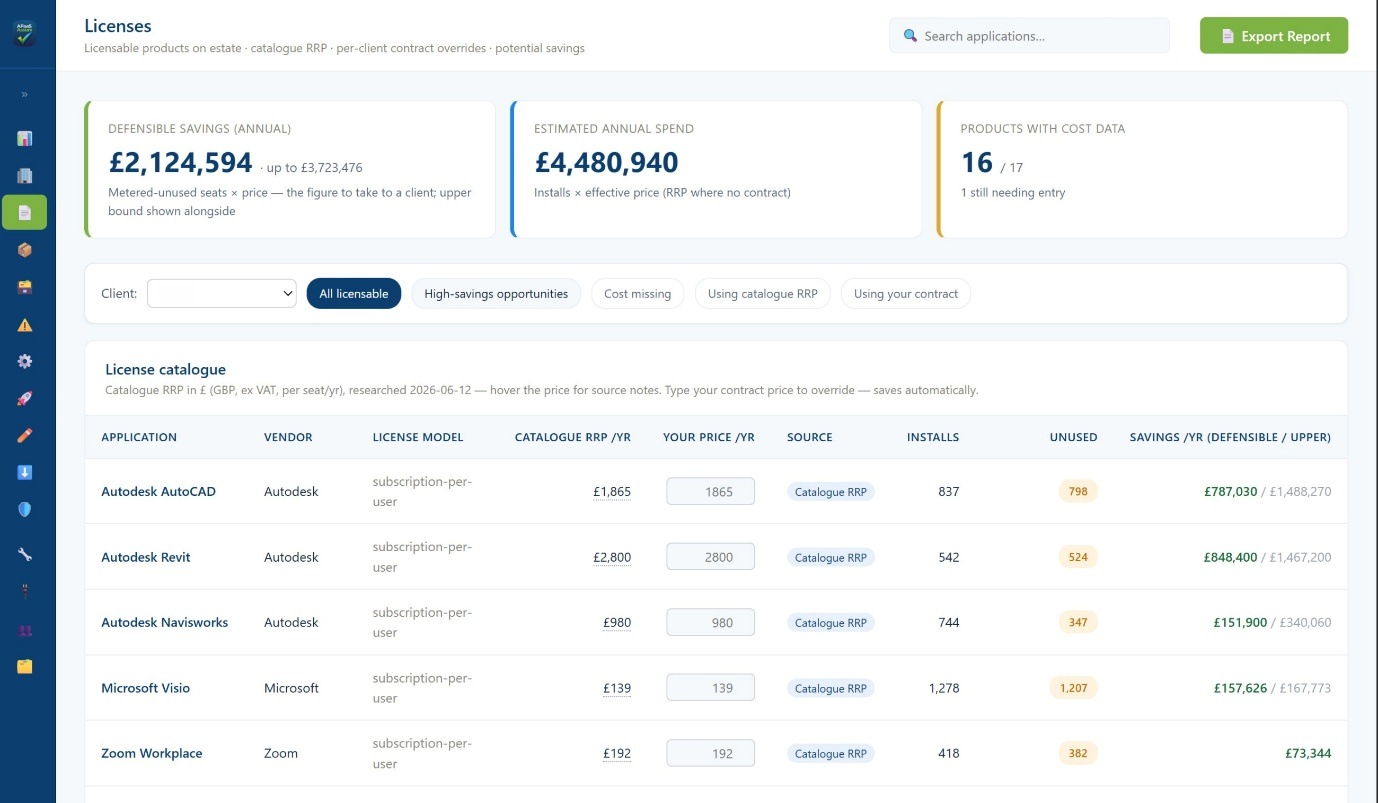Click the Application column header
The height and width of the screenshot is (803, 1378).
pos(139,437)
